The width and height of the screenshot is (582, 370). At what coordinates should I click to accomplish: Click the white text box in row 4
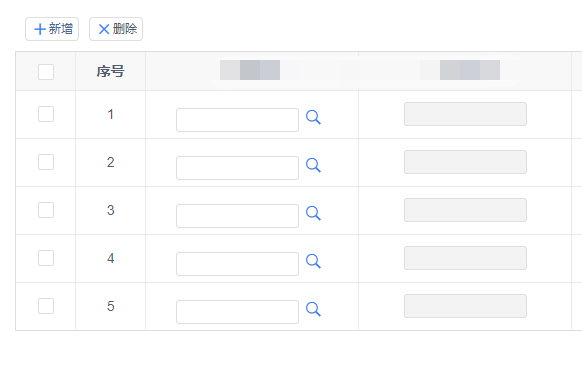pyautogui.click(x=238, y=264)
